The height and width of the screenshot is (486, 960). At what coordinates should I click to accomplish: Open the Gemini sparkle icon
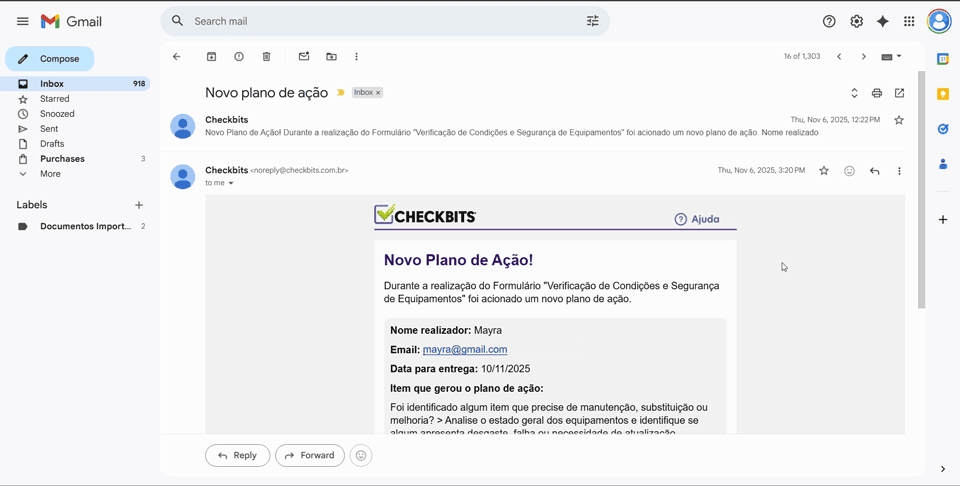pos(882,21)
